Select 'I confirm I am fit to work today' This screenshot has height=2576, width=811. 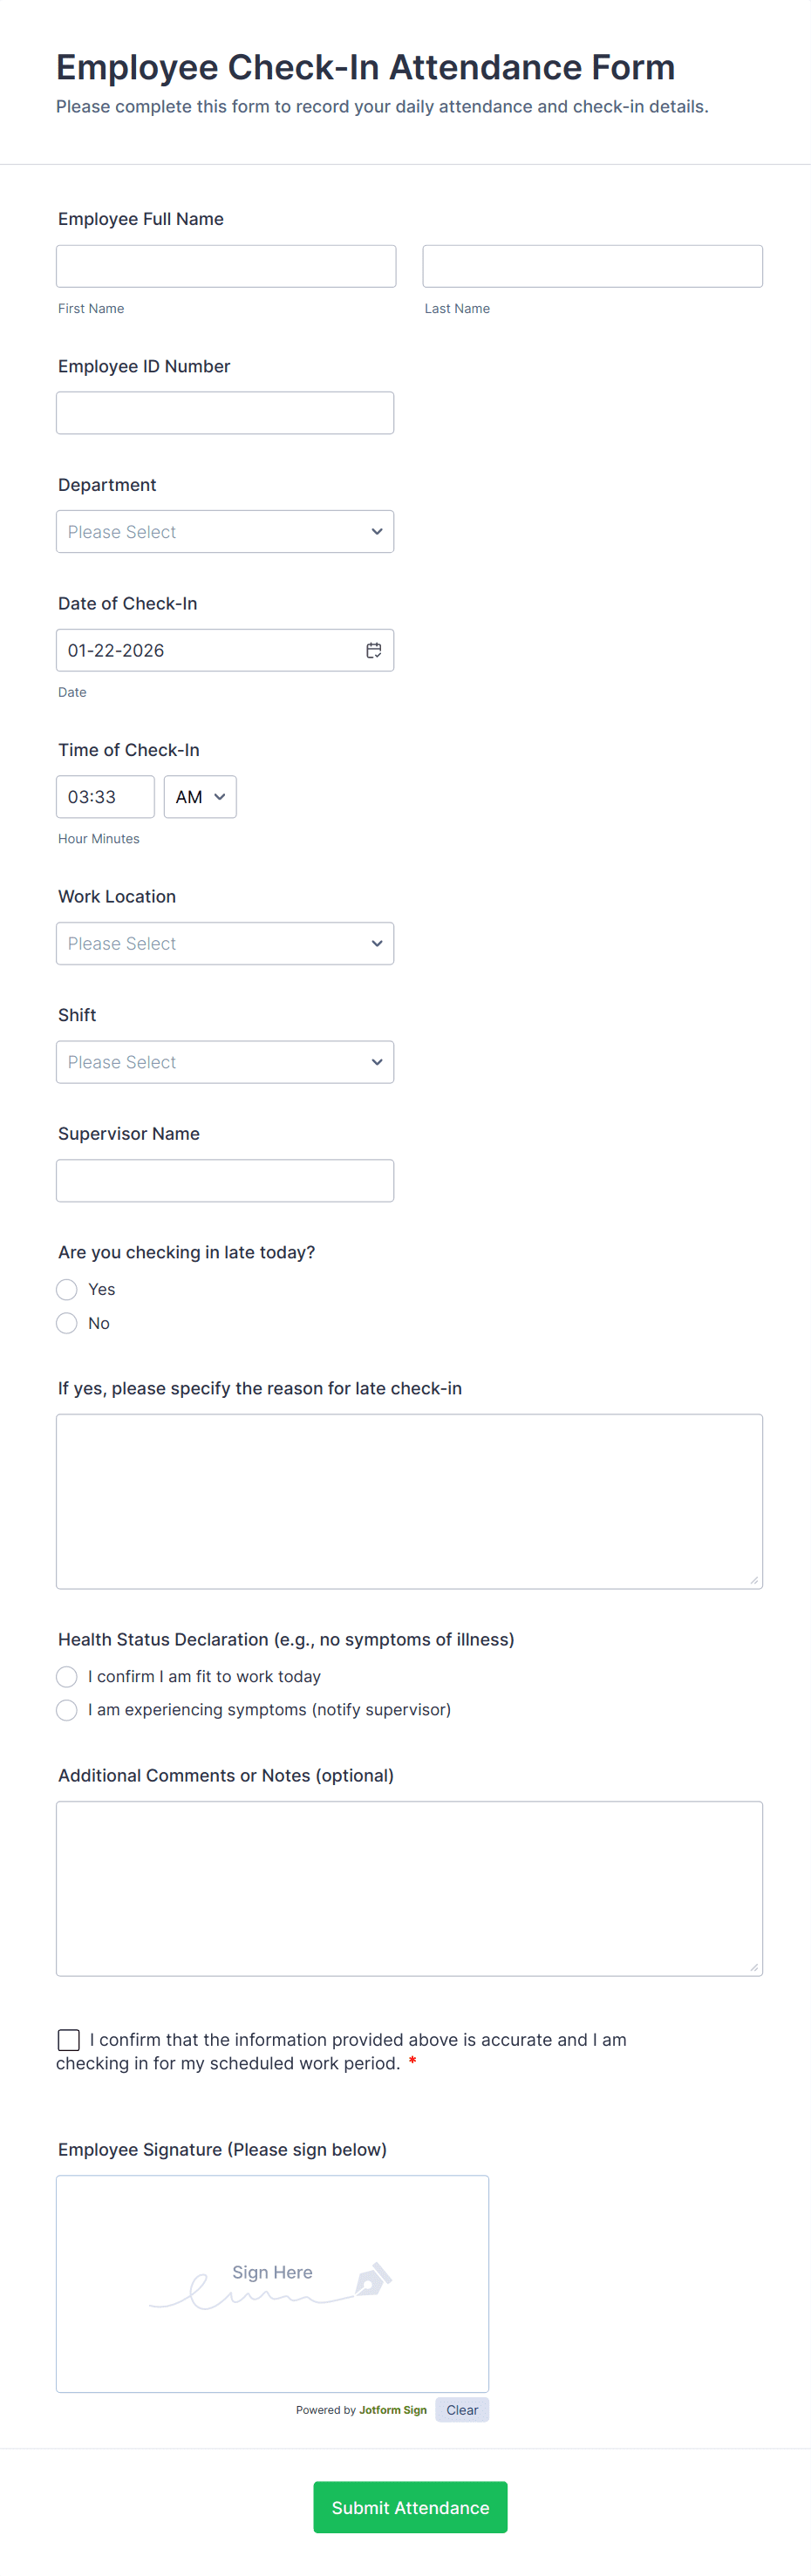(66, 1676)
